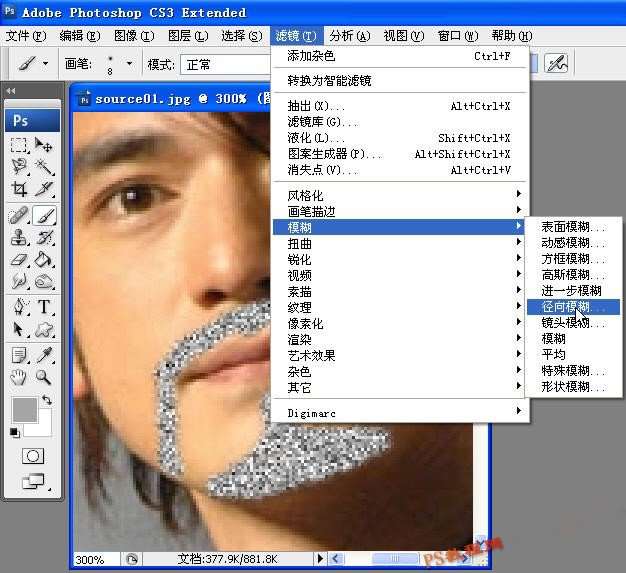Select the Hand tool
This screenshot has height=573, width=626.
[x=19, y=377]
